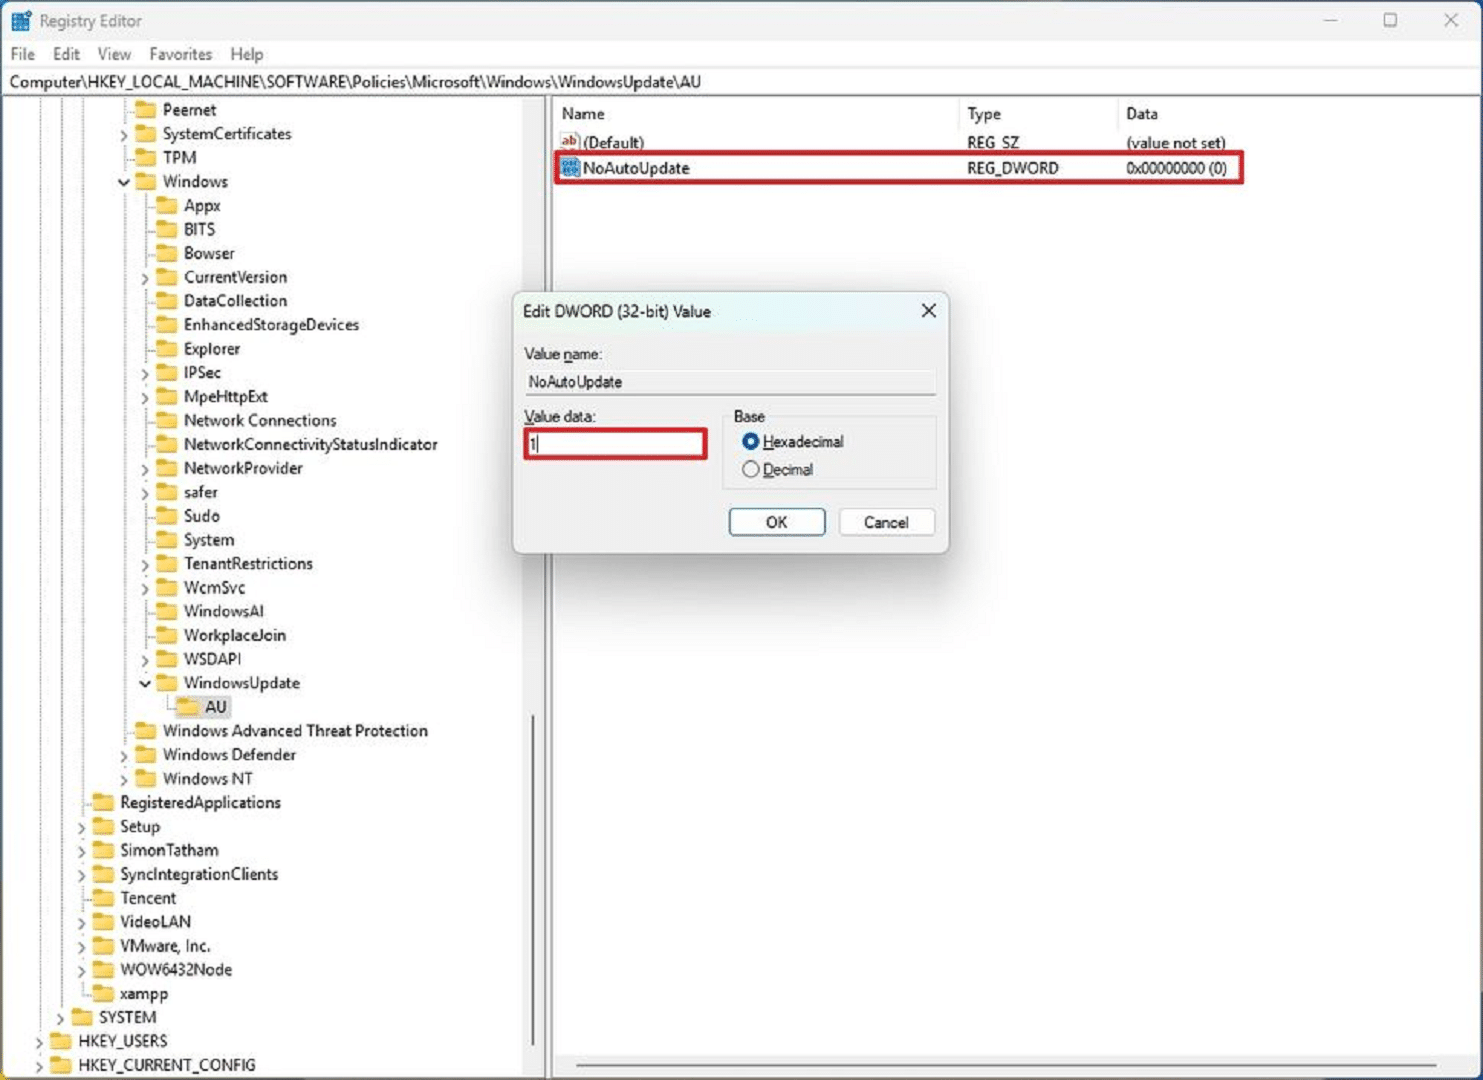Select the MpeHttpExt key
The height and width of the screenshot is (1080, 1483).
coord(226,397)
